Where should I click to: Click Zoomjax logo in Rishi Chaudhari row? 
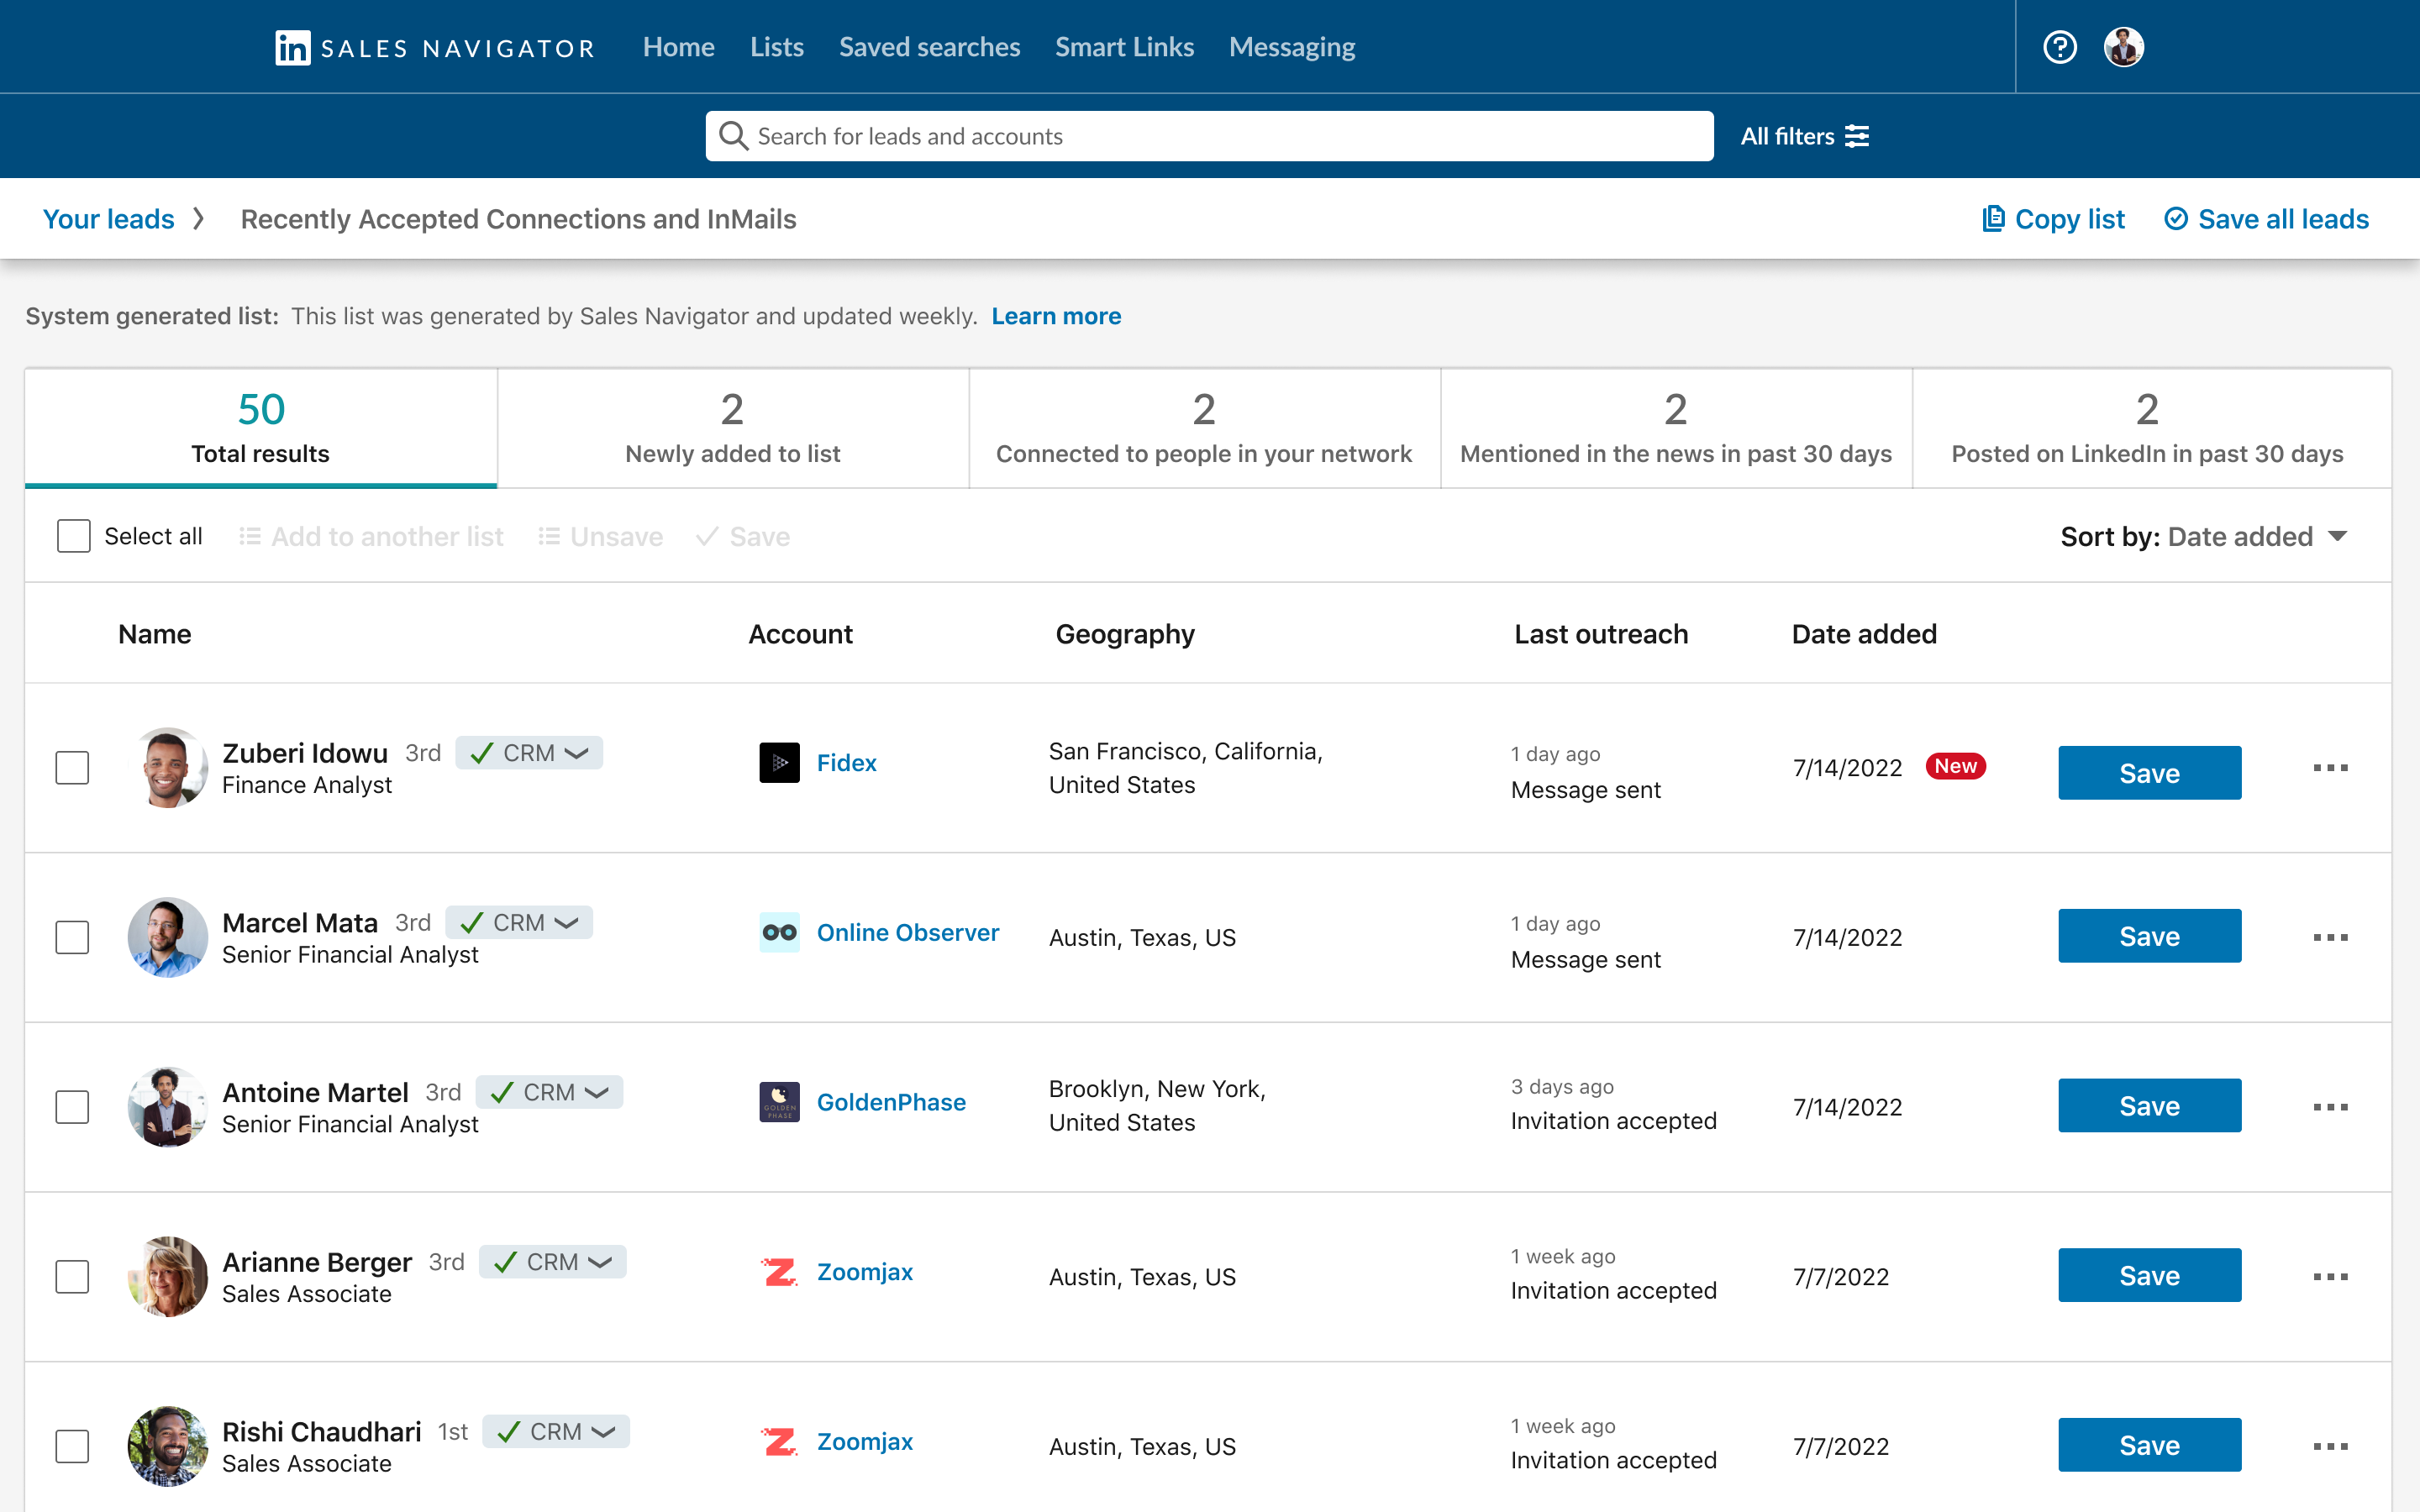(779, 1441)
